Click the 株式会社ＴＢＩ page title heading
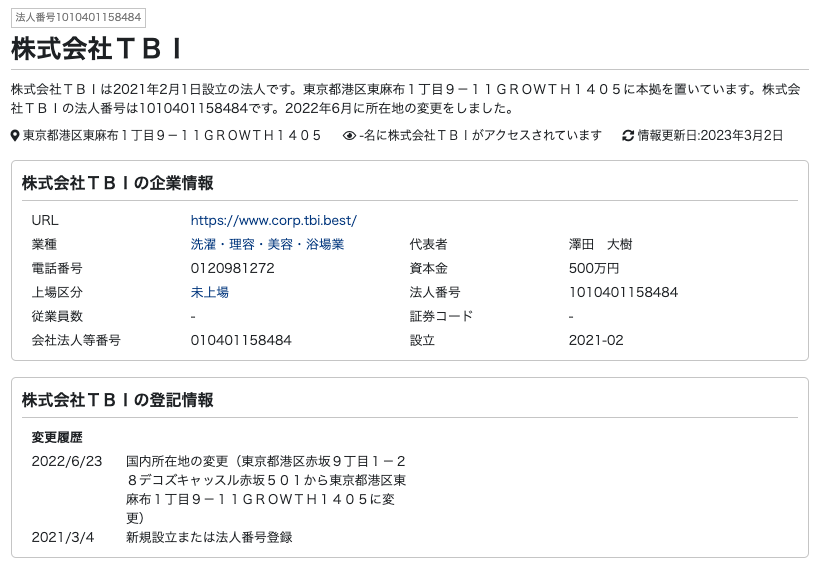The width and height of the screenshot is (821, 565). (97, 49)
